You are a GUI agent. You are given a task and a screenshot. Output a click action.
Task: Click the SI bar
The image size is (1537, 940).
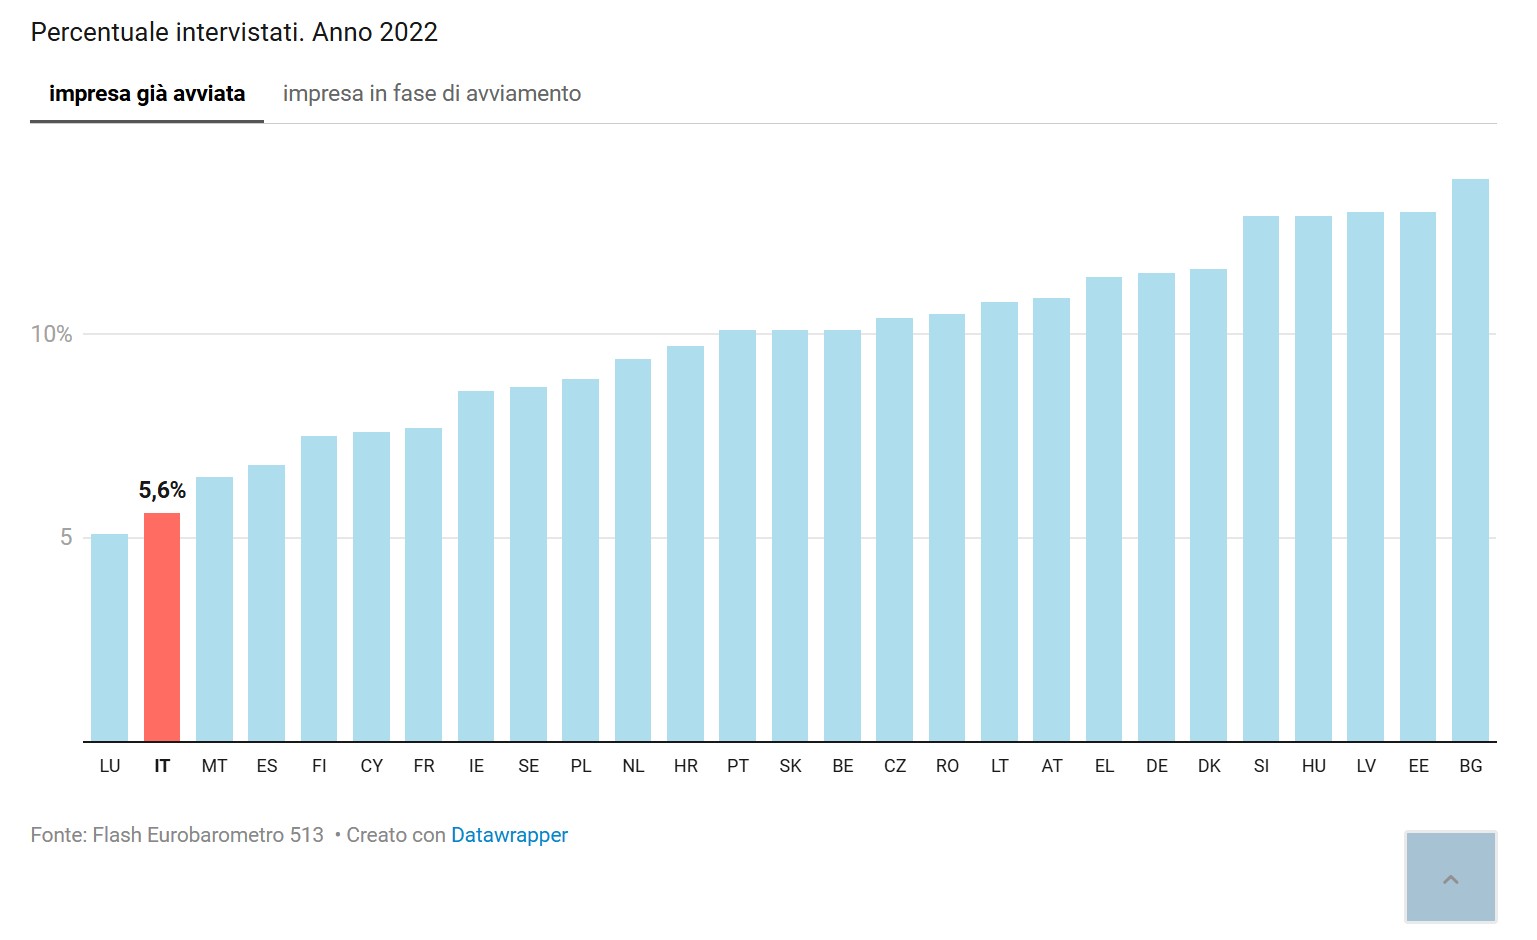(1261, 479)
